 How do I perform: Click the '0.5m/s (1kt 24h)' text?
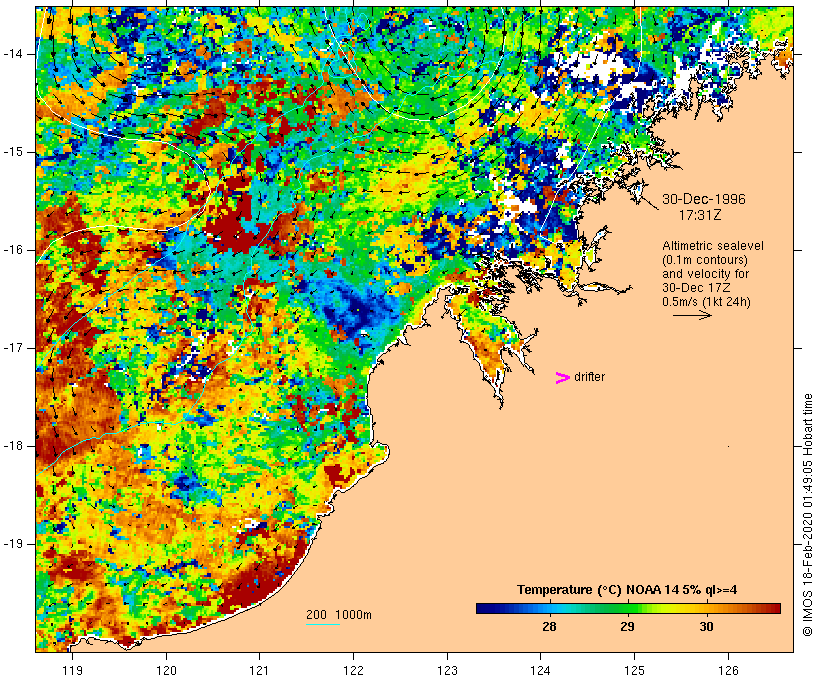[x=706, y=302]
